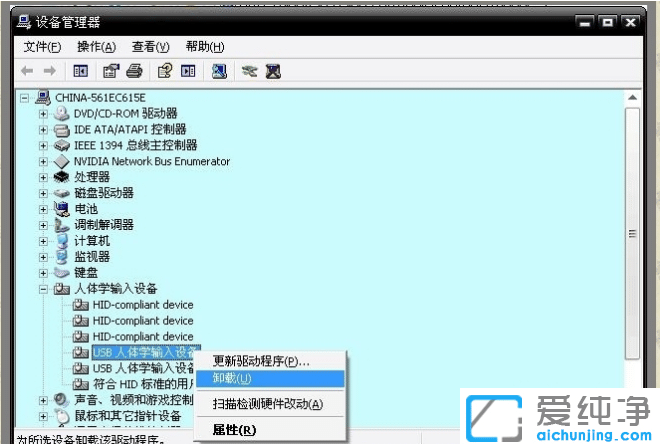The width and height of the screenshot is (660, 448).
Task: Click the action pane icon beside Help
Action: [x=188, y=71]
